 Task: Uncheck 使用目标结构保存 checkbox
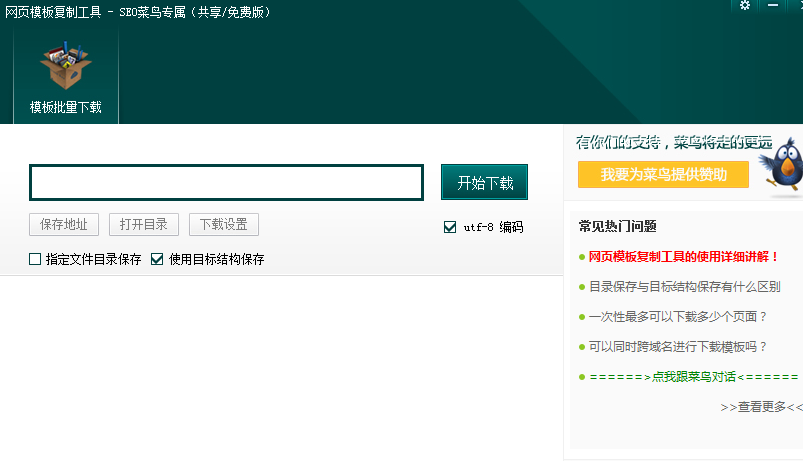pyautogui.click(x=157, y=259)
